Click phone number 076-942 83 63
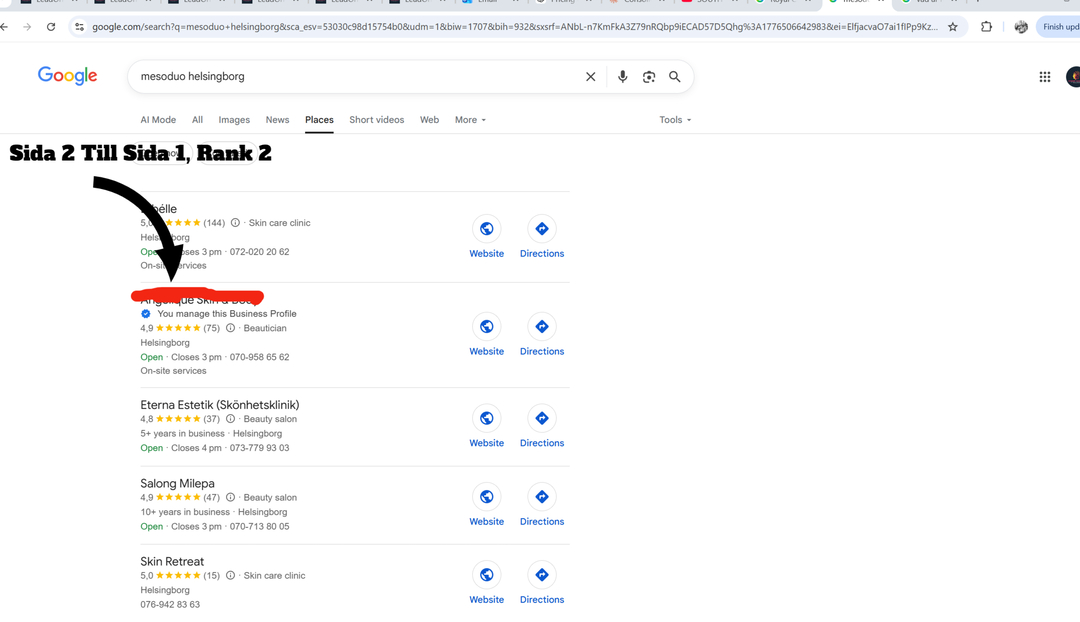The width and height of the screenshot is (1080, 622). pos(170,604)
